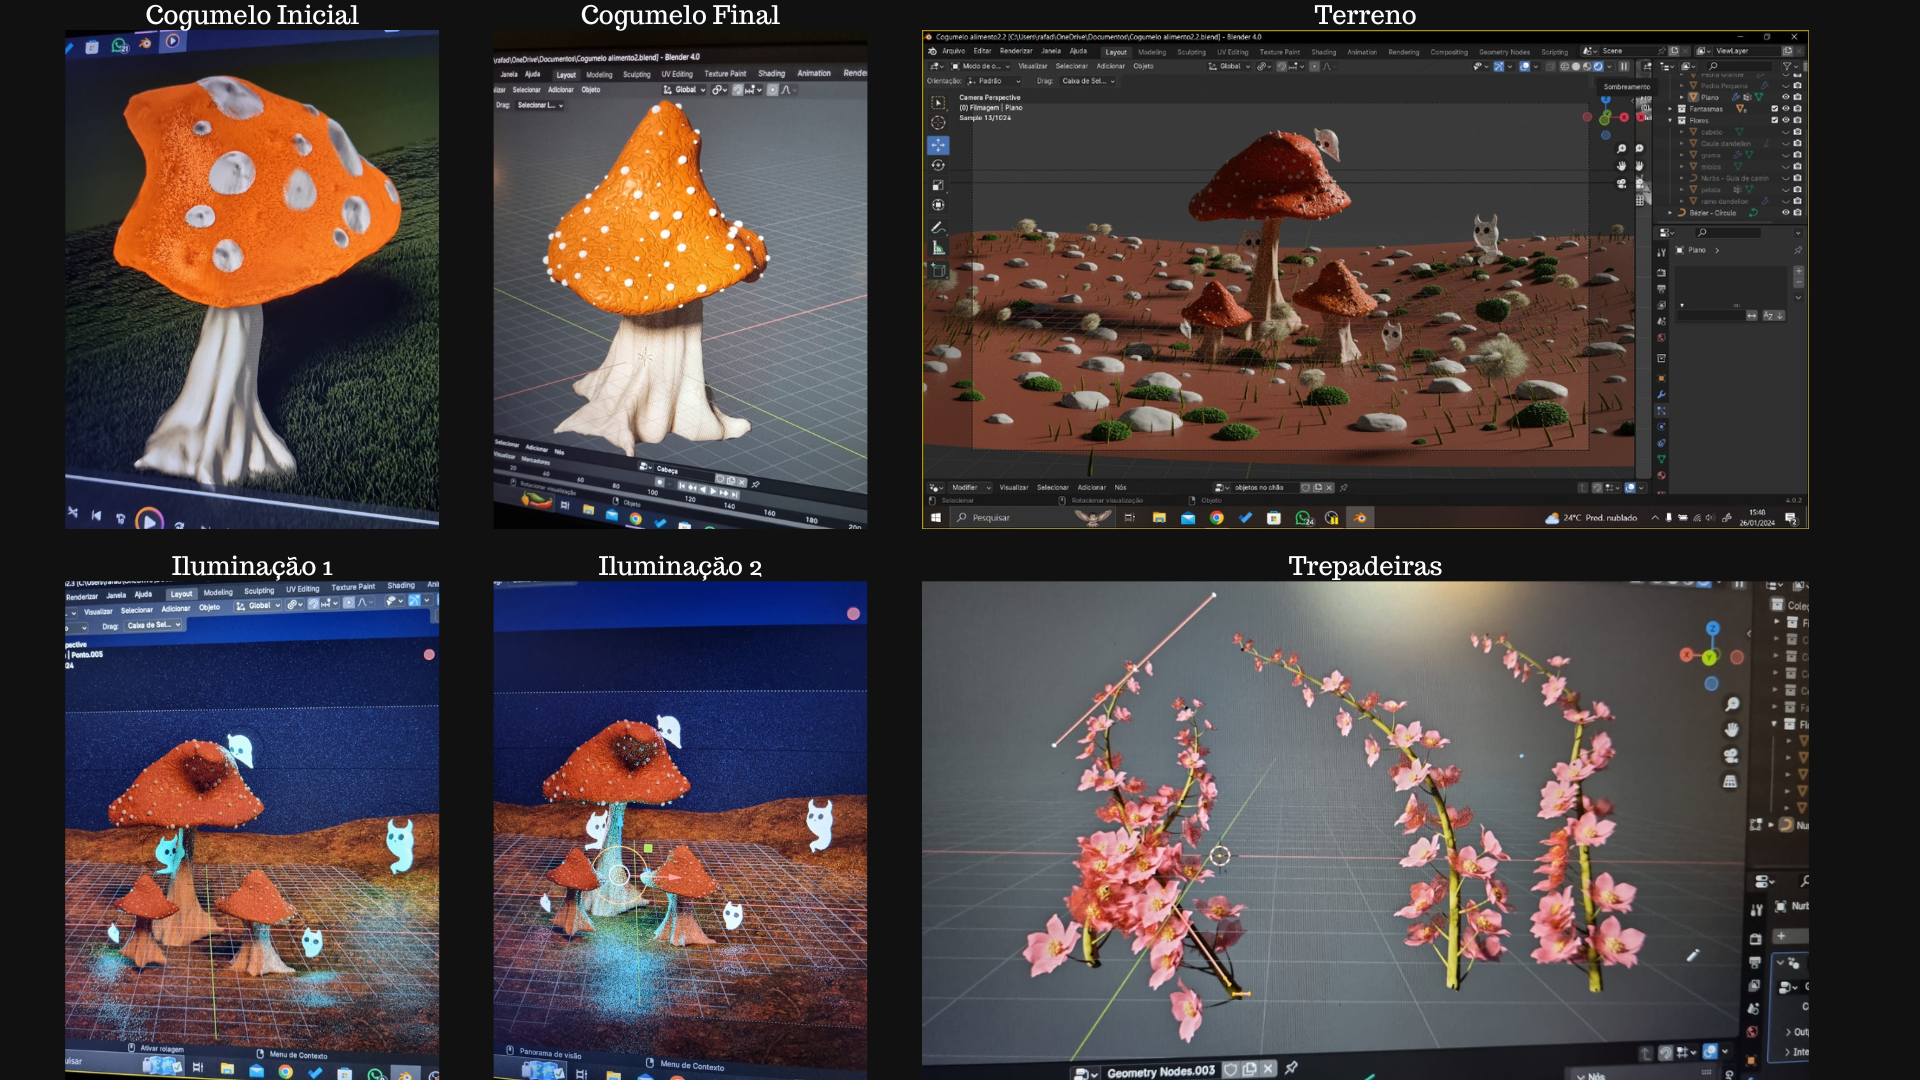Collapse the Flores collection in the outliner
The image size is (1920, 1080).
[1670, 120]
